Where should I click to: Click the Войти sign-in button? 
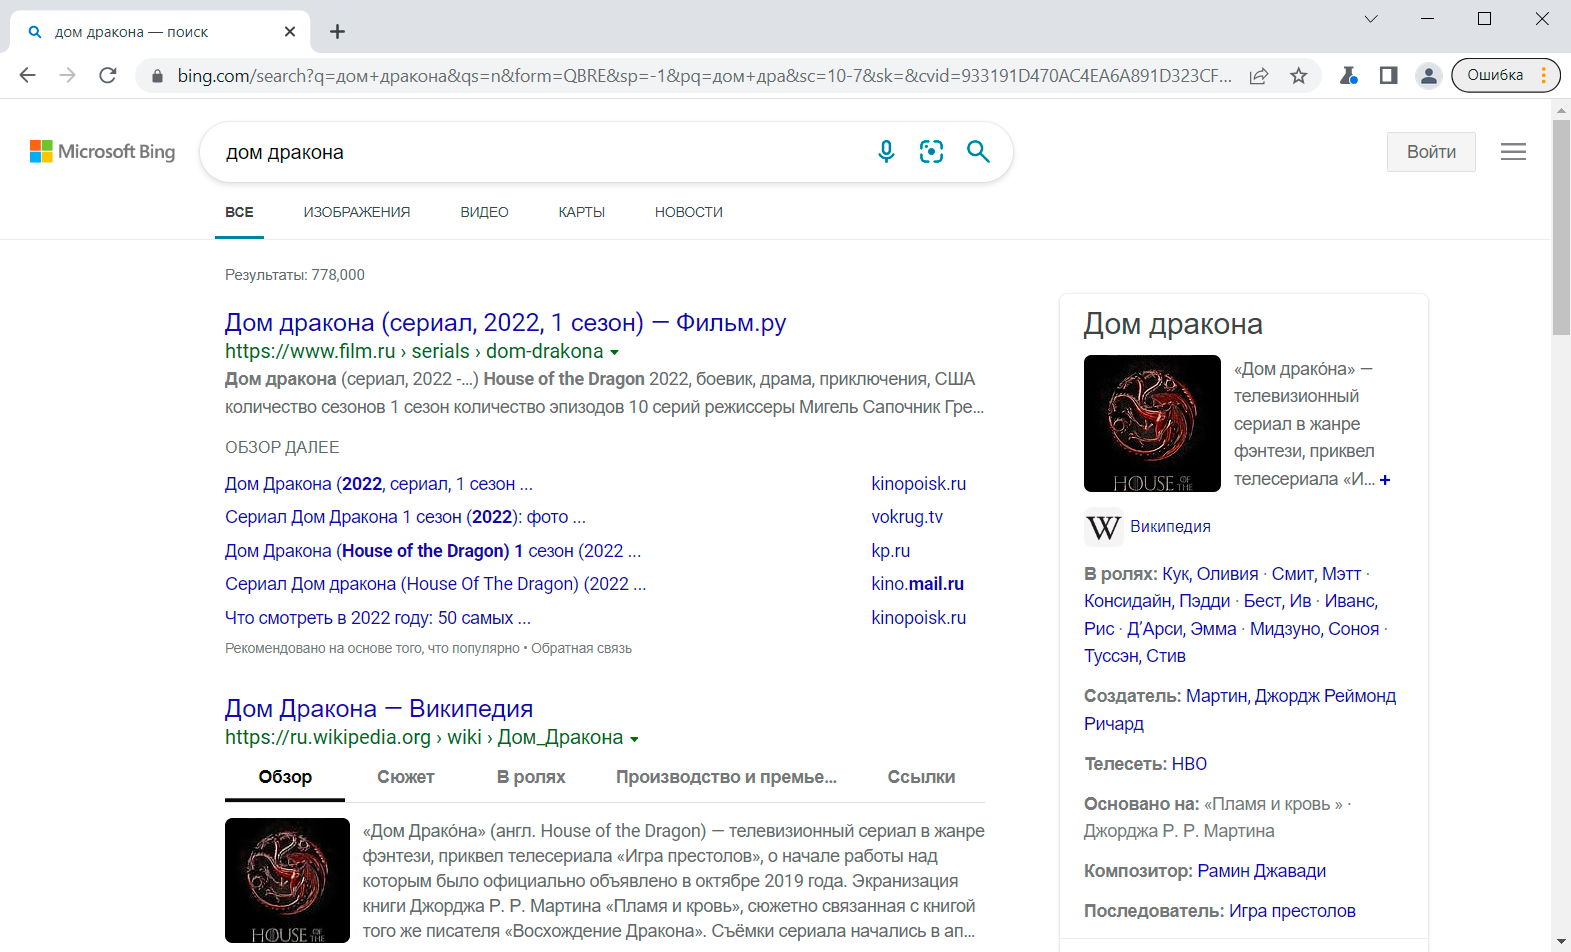point(1431,152)
